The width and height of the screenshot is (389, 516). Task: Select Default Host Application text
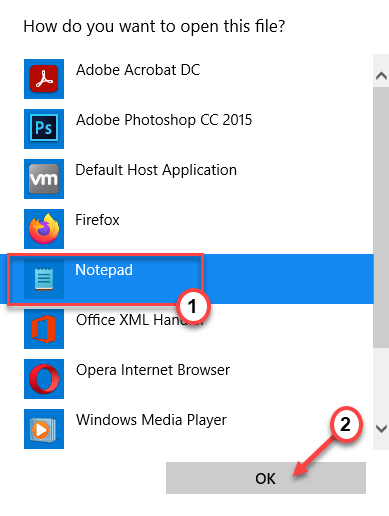click(156, 170)
